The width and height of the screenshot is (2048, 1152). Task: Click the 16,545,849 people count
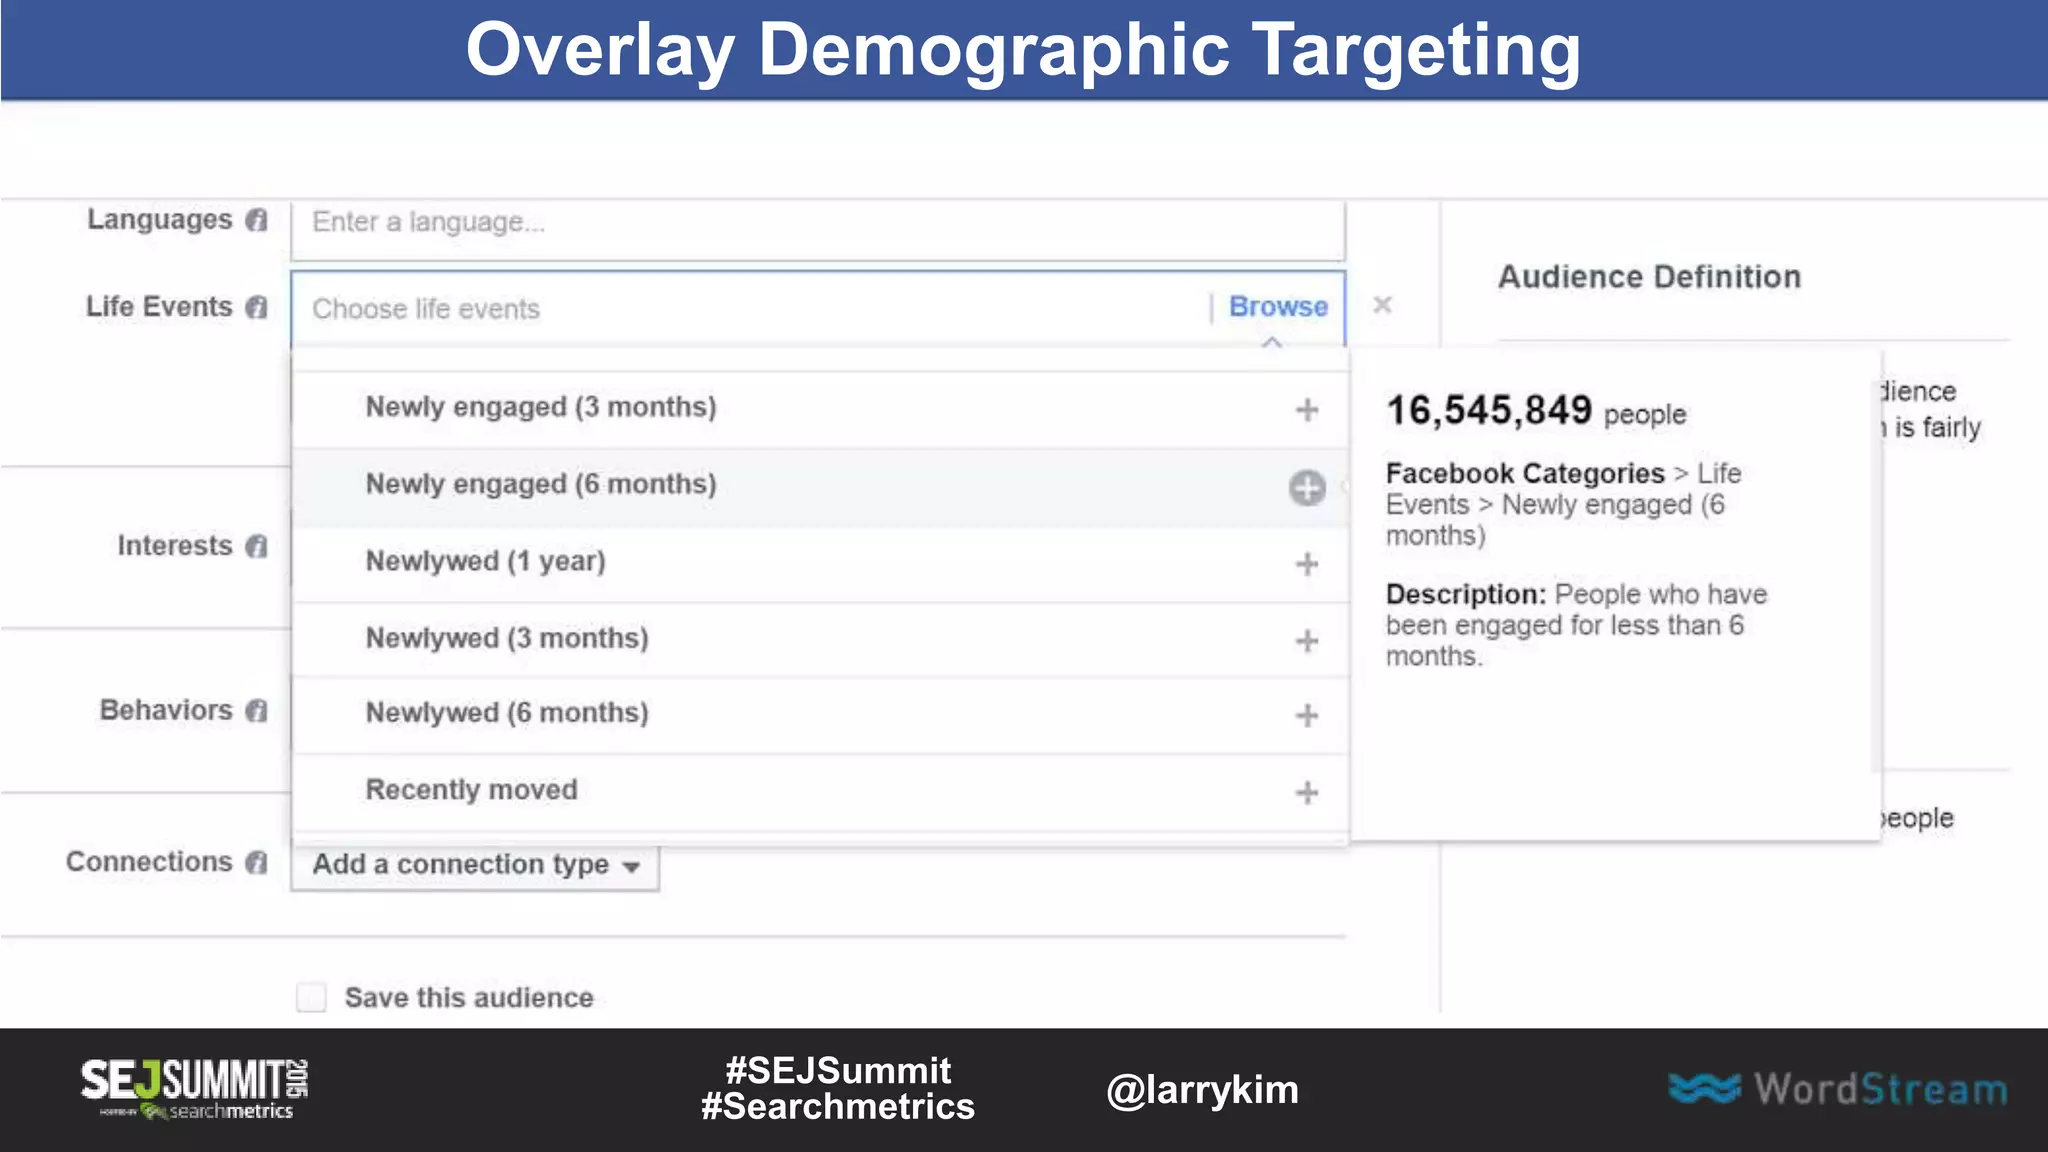[1536, 411]
